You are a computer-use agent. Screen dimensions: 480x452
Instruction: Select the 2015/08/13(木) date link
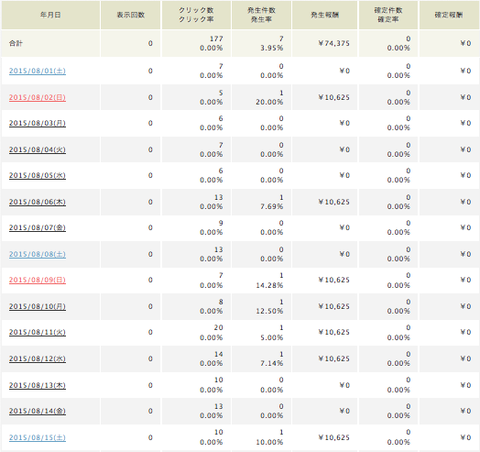pos(37,385)
